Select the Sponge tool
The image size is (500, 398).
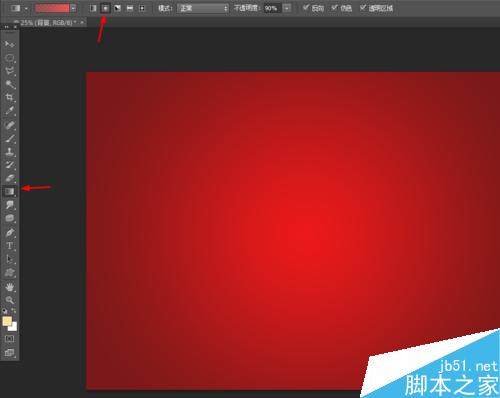coord(9,218)
